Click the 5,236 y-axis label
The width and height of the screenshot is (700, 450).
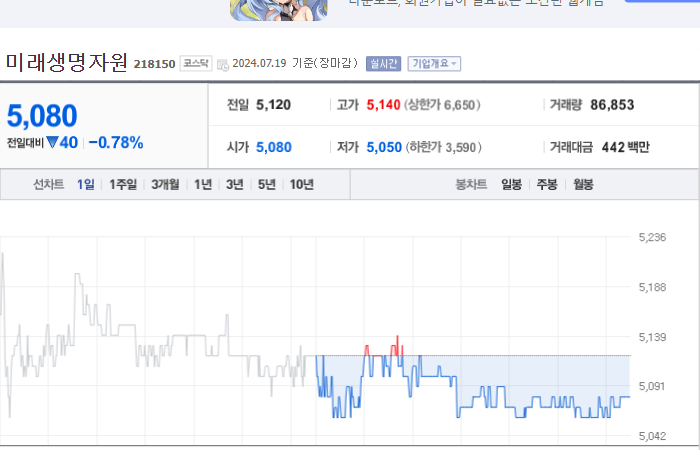tap(652, 238)
